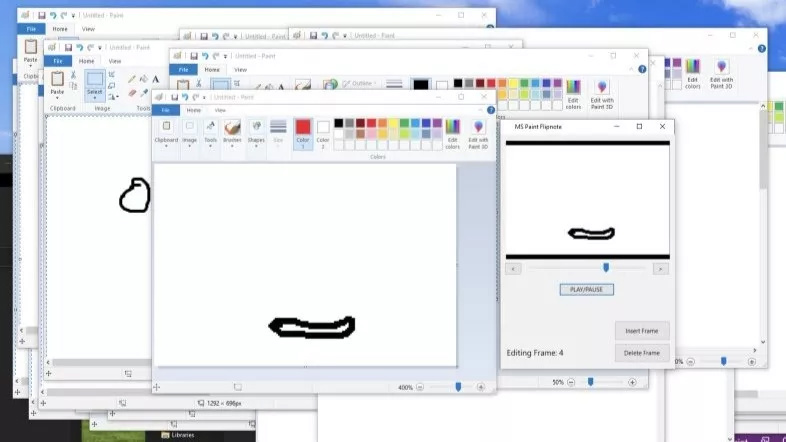
Task: Click Edit with Paint 3D in rightmost Paint window
Action: click(x=721, y=75)
